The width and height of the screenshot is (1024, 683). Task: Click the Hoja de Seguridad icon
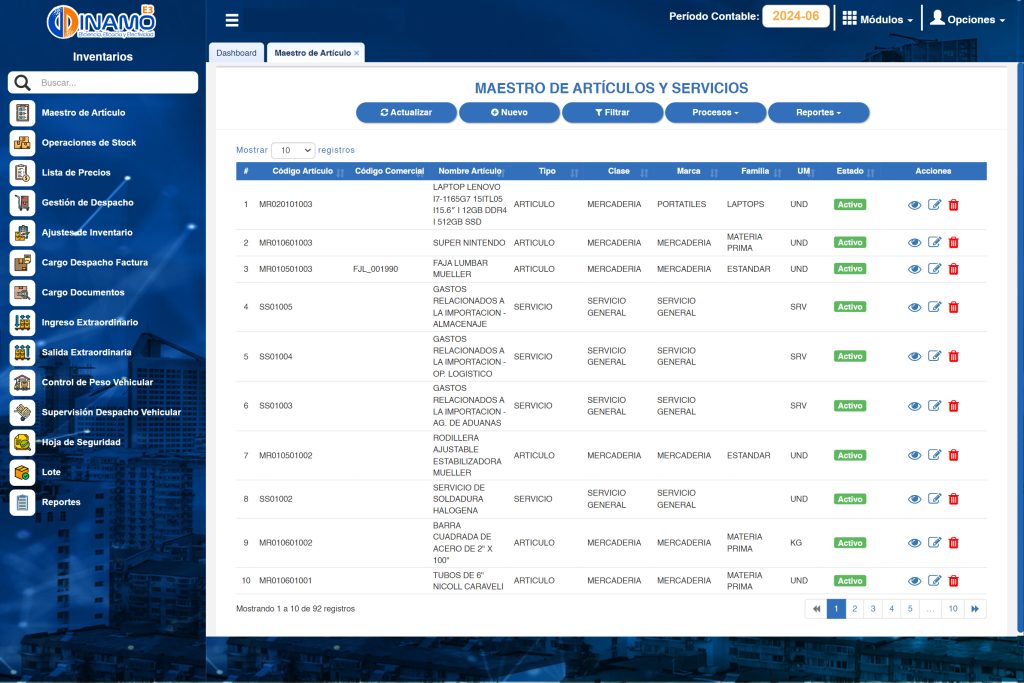click(x=22, y=442)
